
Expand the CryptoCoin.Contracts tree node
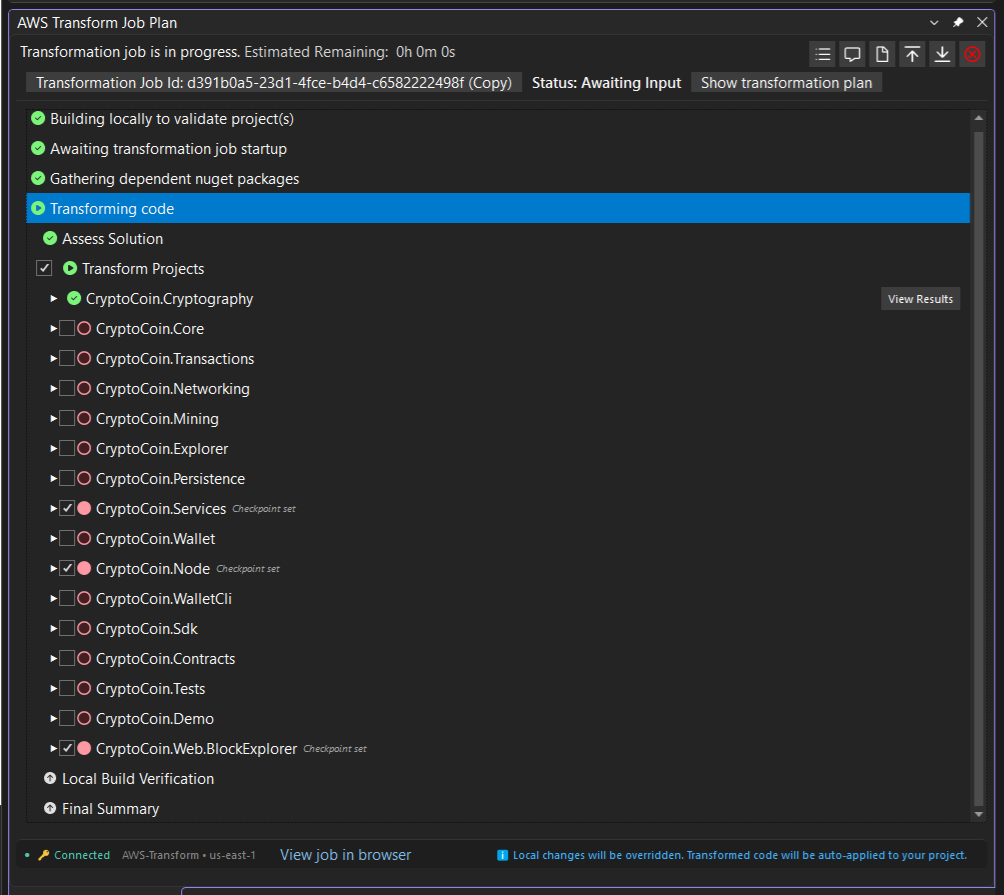[54, 658]
